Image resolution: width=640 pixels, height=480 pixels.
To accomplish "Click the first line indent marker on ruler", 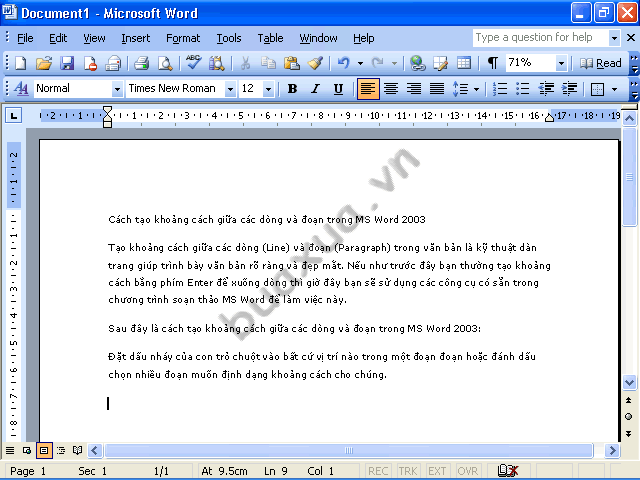I will (x=107, y=109).
